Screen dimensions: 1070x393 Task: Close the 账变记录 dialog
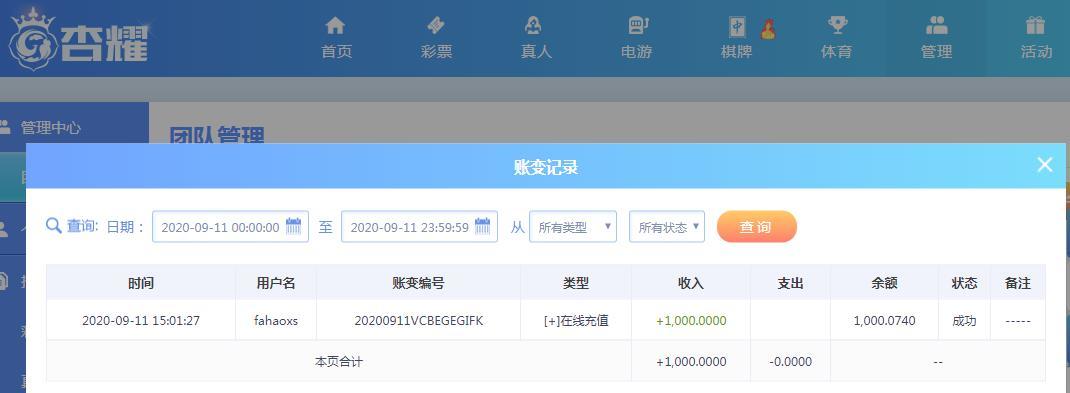[1045, 164]
